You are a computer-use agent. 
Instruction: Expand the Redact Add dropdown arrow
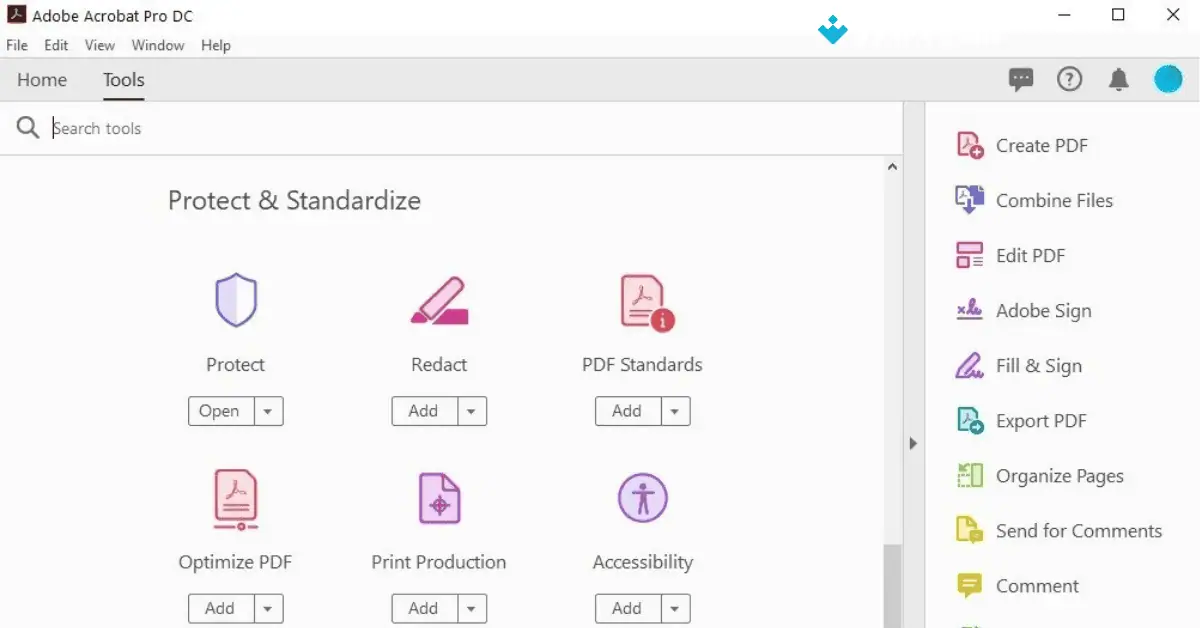tap(471, 411)
